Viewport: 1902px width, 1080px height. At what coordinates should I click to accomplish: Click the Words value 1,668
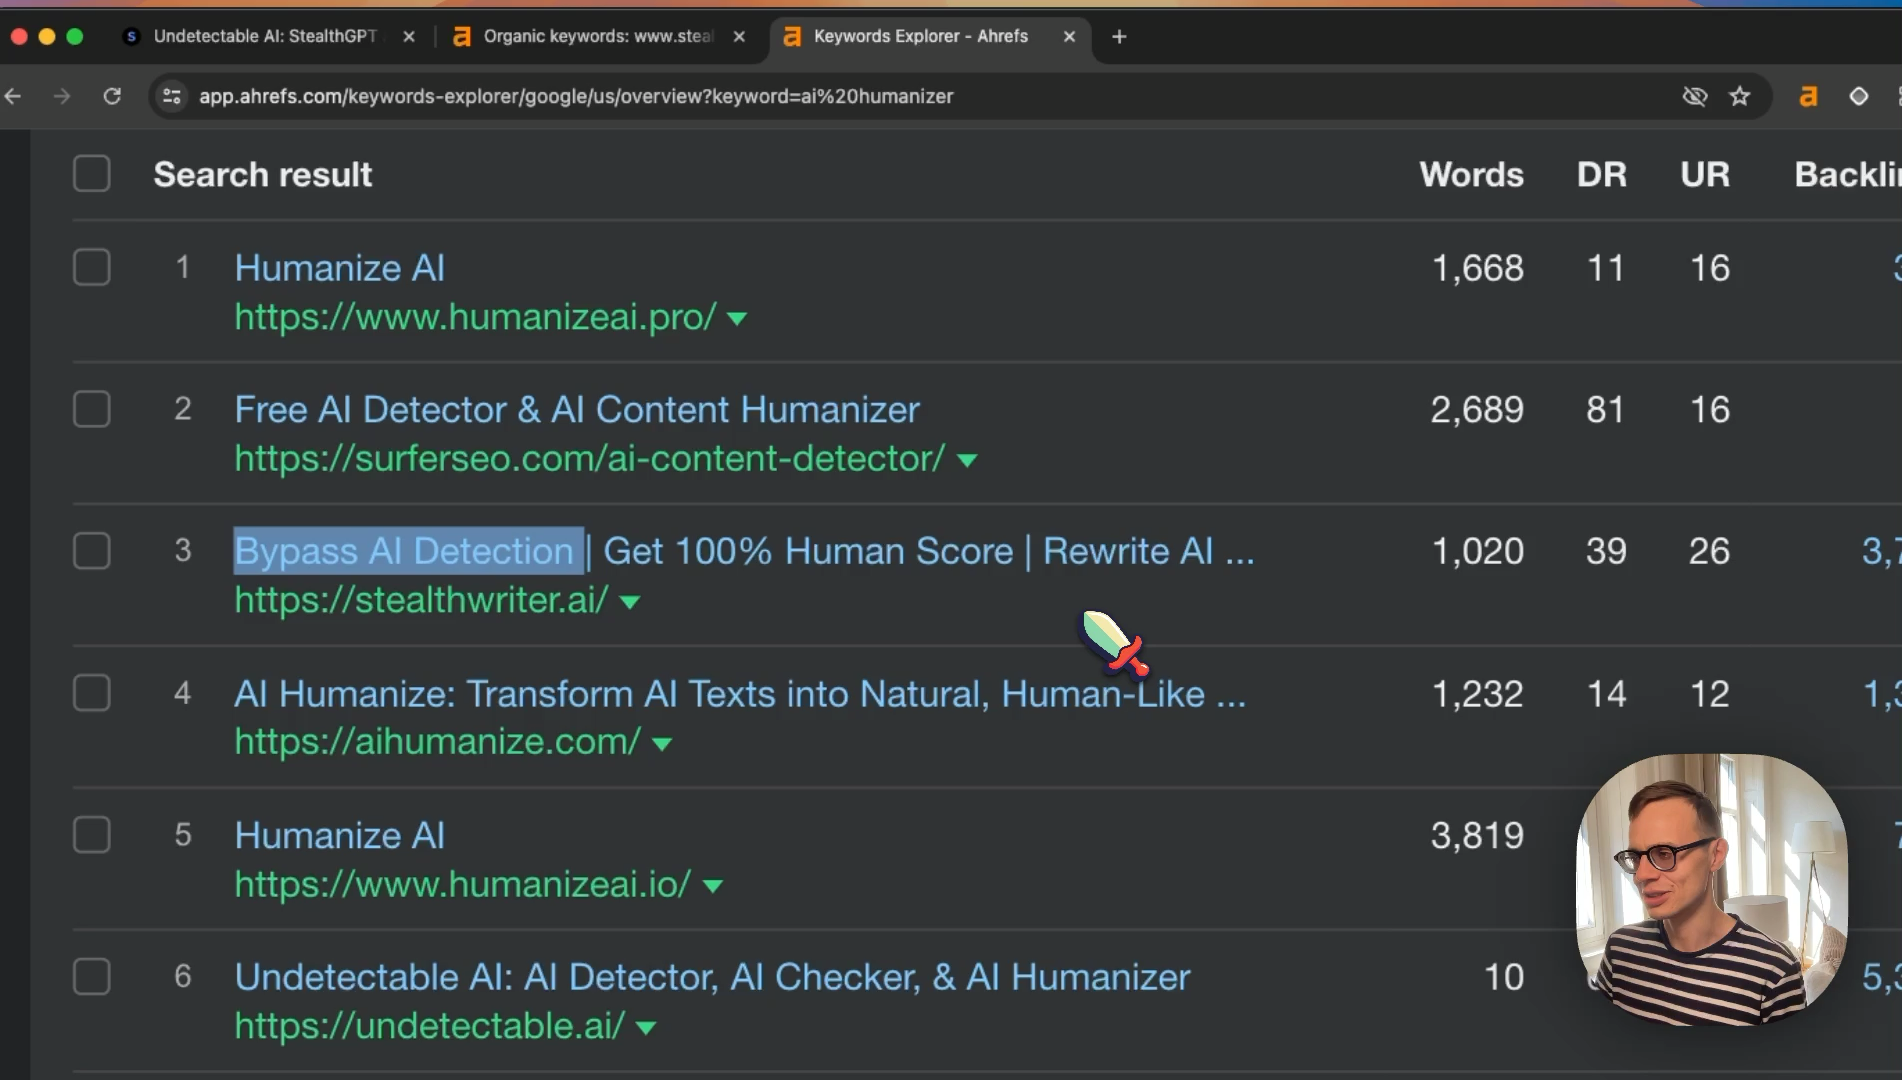[1477, 268]
